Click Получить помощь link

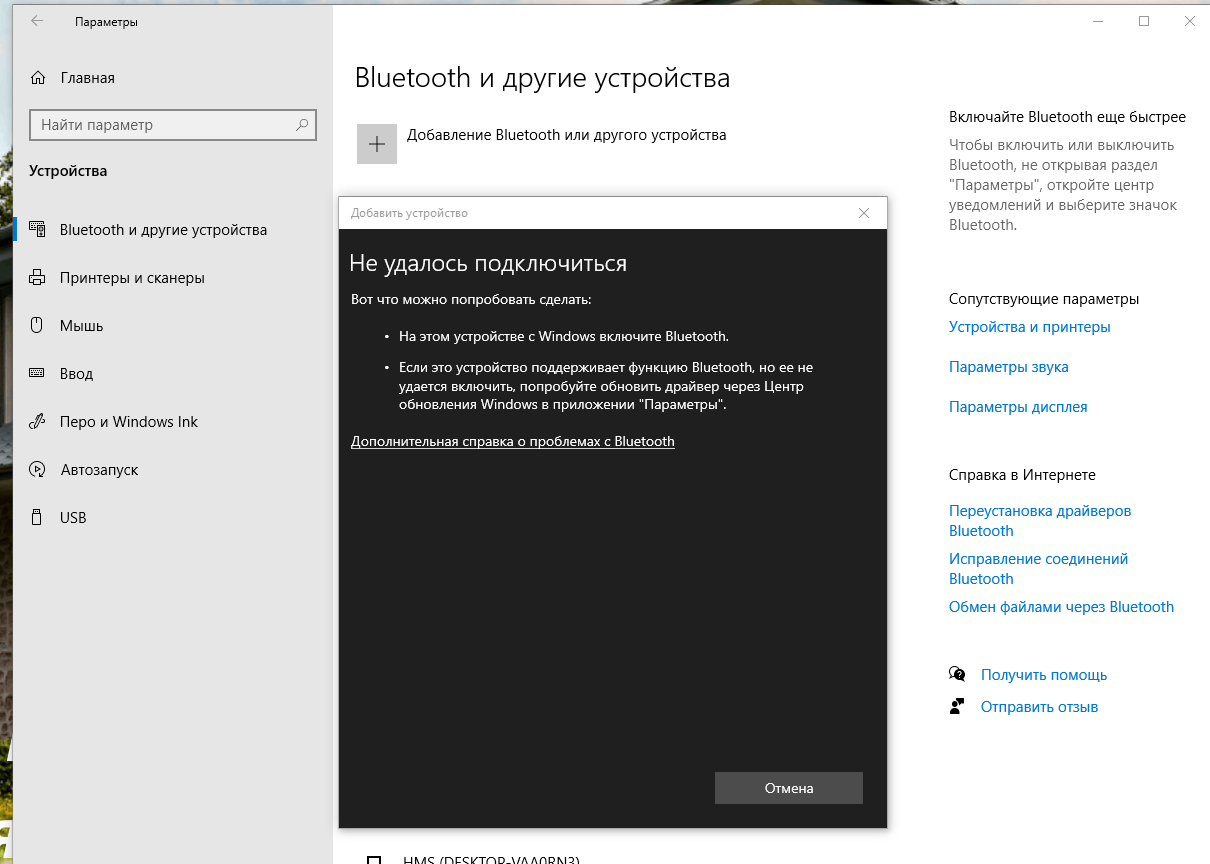[1044, 675]
